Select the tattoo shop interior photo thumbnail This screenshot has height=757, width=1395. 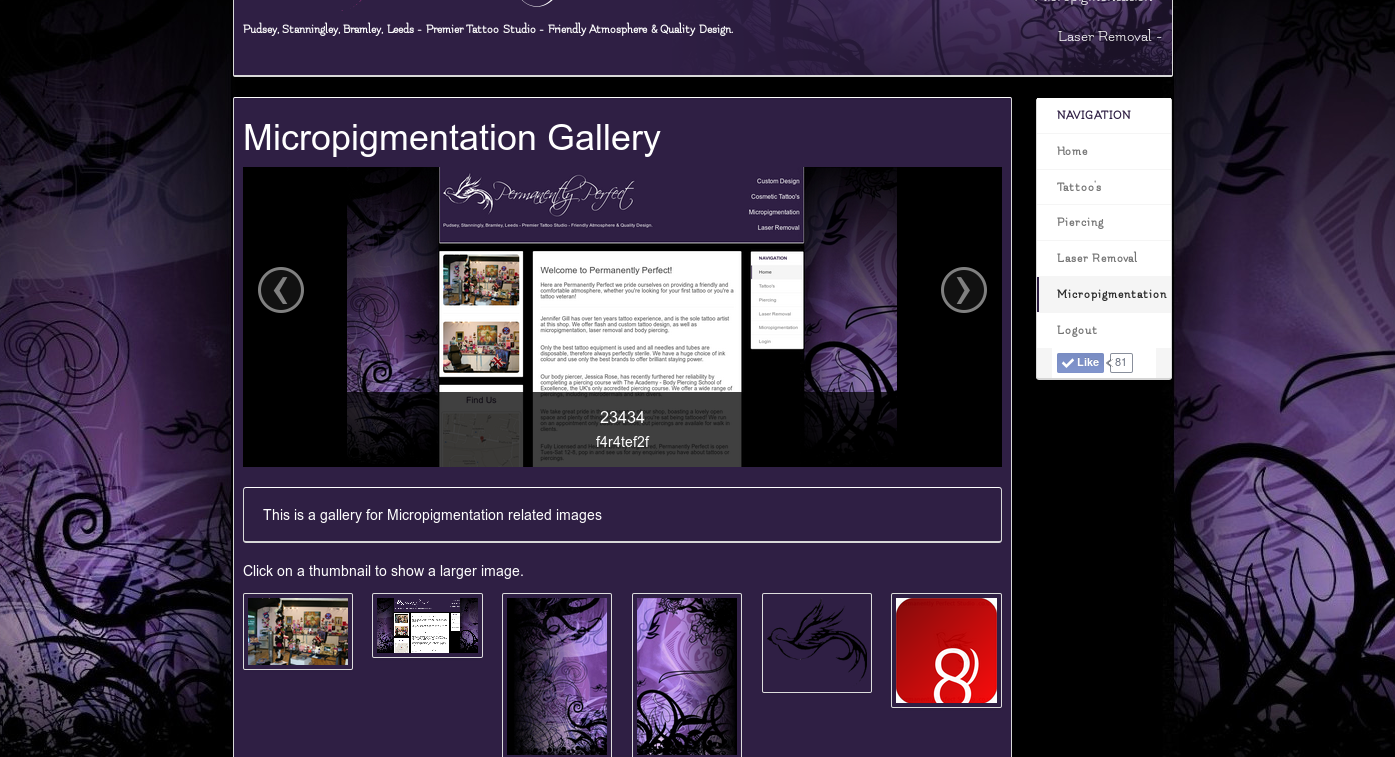coord(298,631)
